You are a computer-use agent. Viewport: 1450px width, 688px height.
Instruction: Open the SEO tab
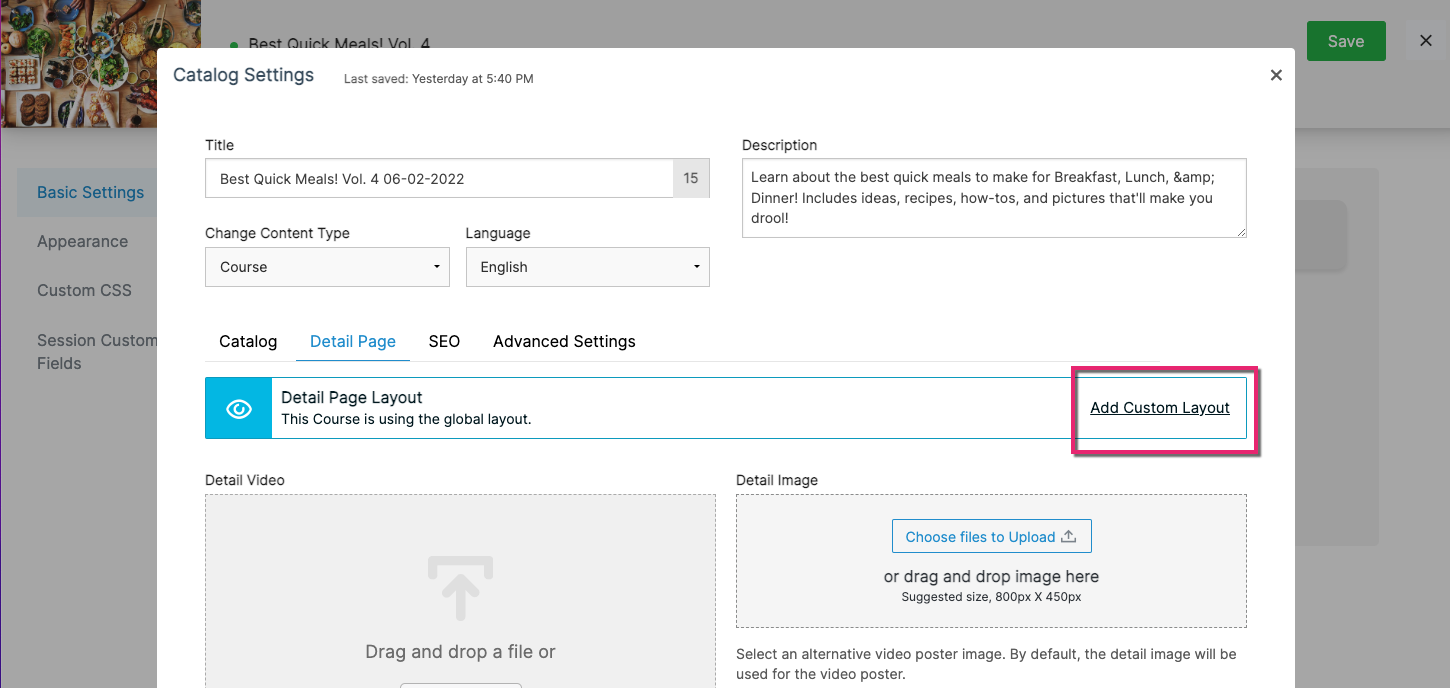tap(444, 341)
